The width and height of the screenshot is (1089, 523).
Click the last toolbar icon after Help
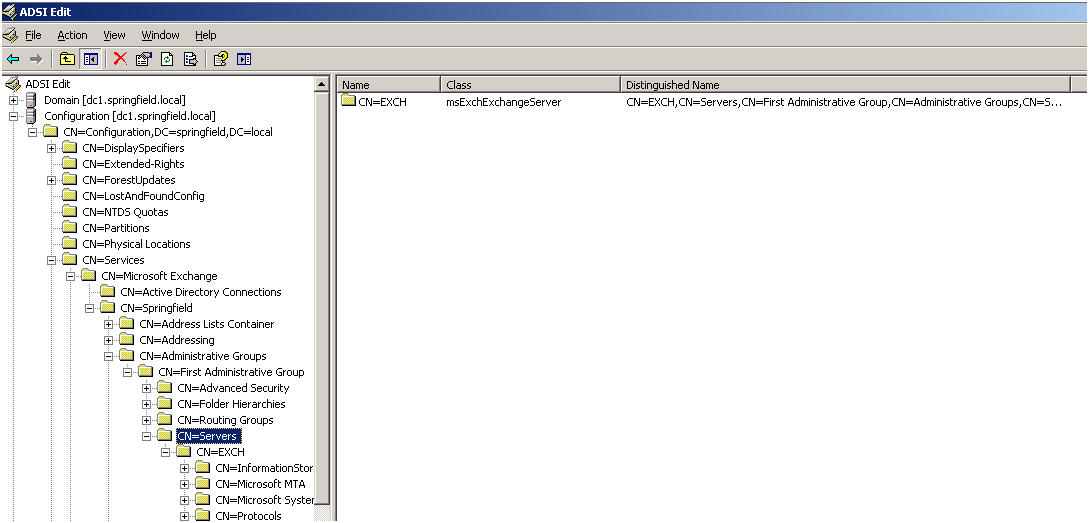244,60
